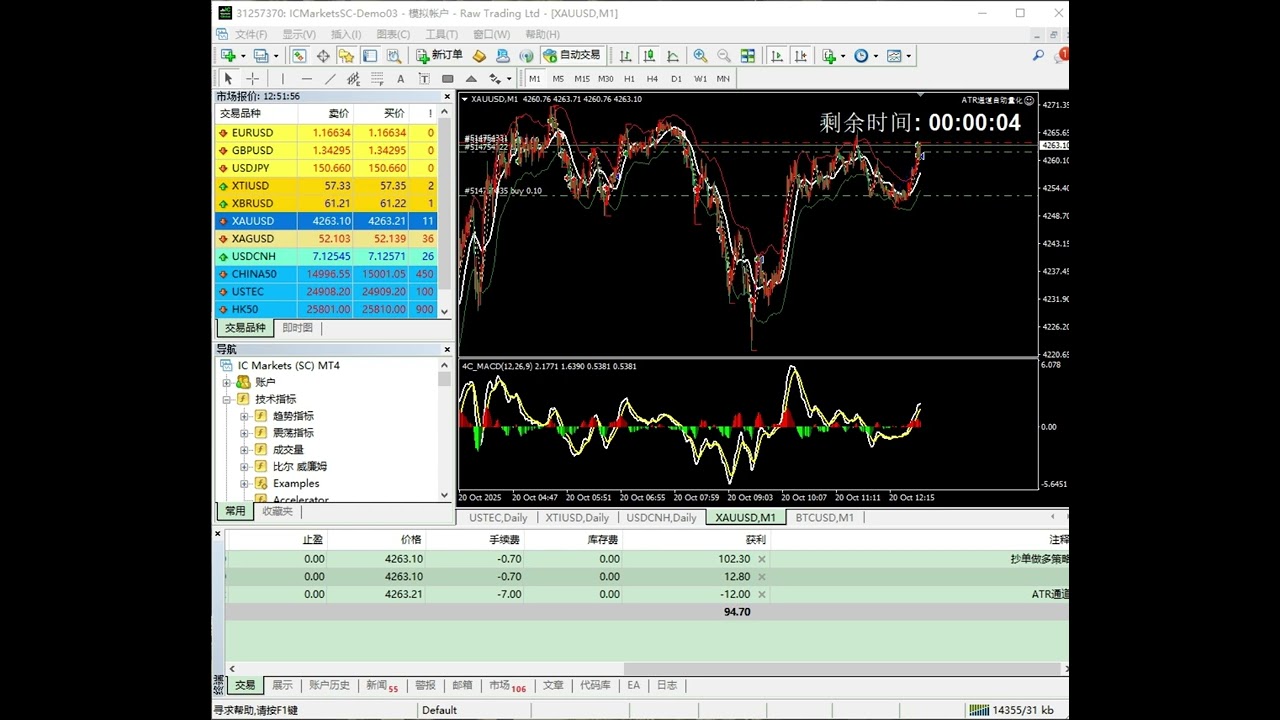Expand the Examples tree node
The image size is (1280, 720).
(x=244, y=484)
